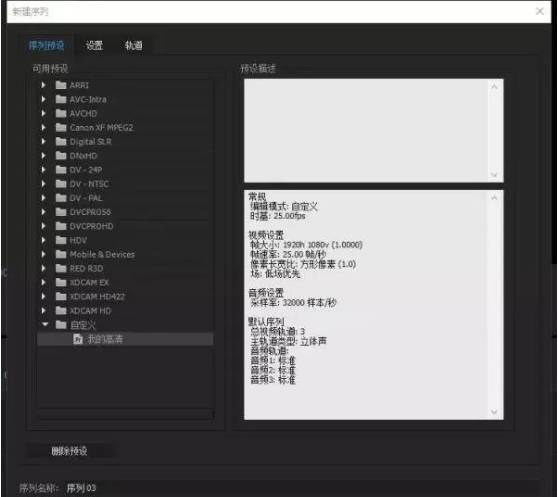Screen dimensions: 558x497
Task: Expand the Digital SLR folder
Action: (x=43, y=141)
